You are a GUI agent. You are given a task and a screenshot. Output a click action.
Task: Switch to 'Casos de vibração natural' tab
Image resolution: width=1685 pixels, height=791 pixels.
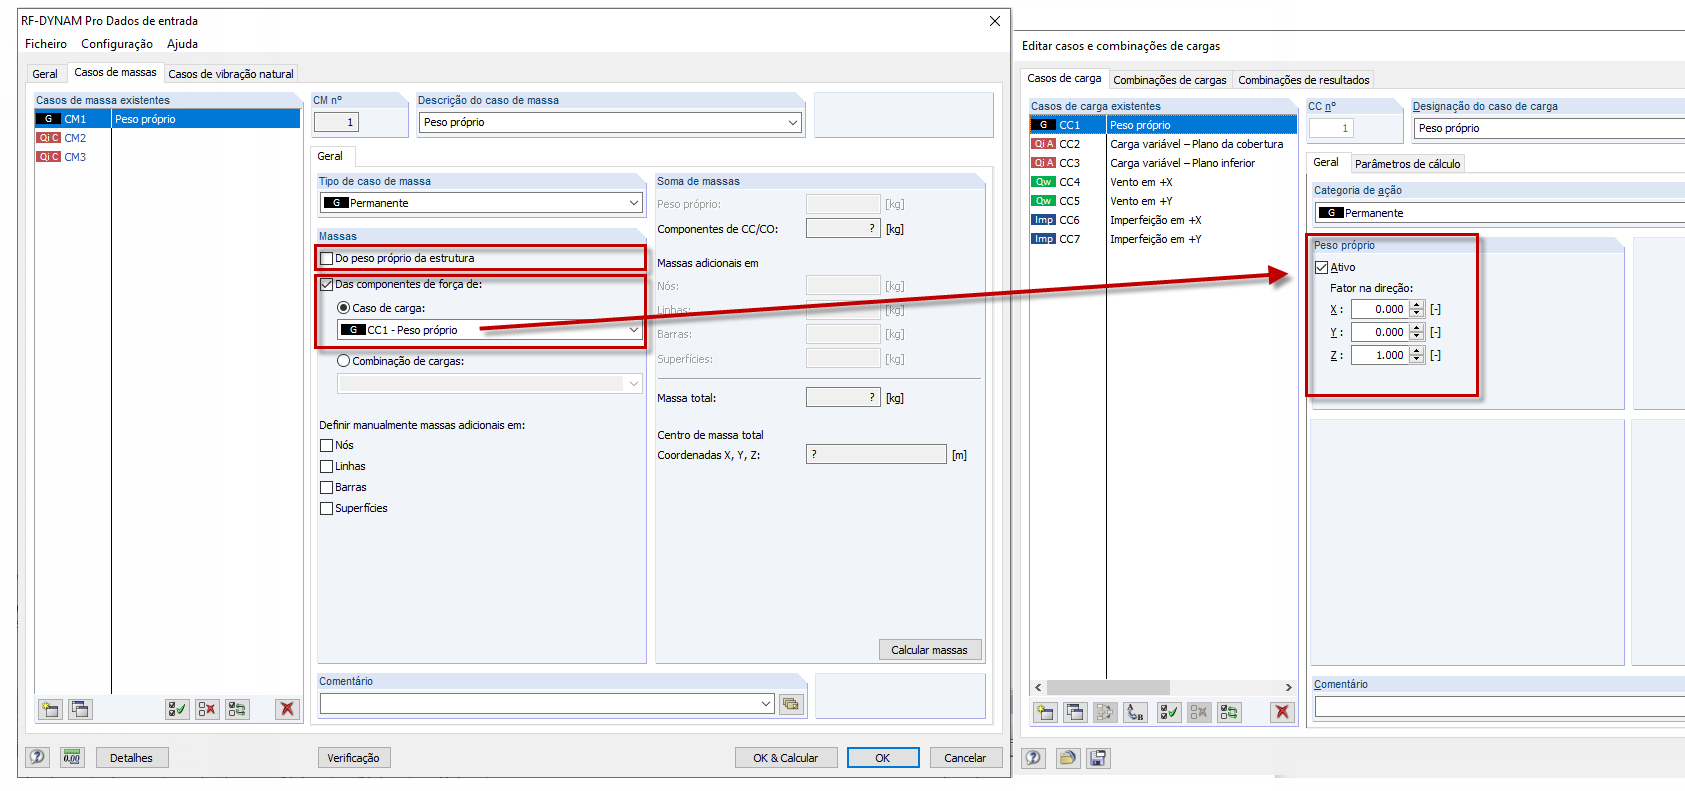[231, 74]
